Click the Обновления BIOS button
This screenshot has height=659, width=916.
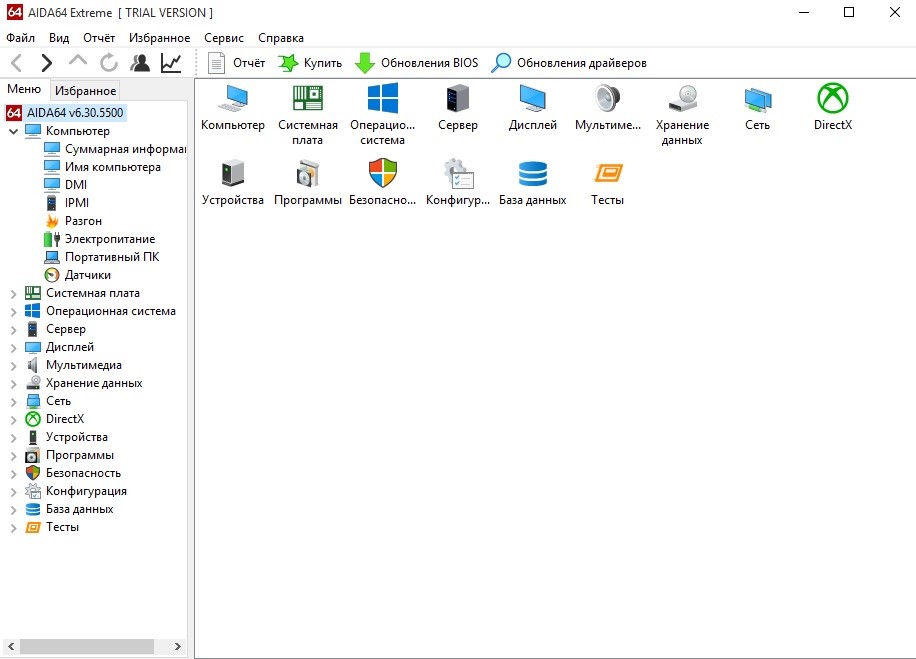tap(417, 63)
